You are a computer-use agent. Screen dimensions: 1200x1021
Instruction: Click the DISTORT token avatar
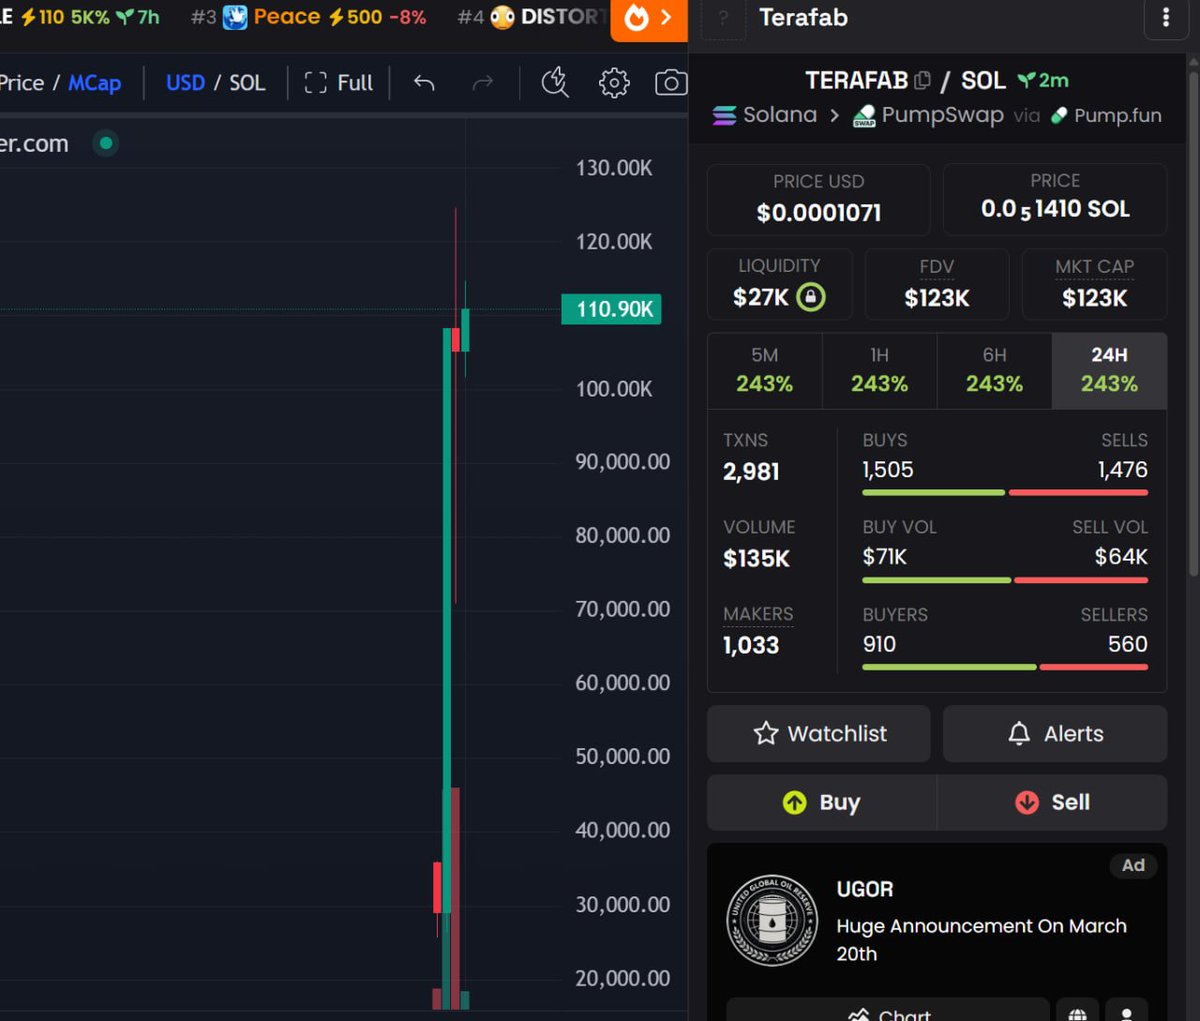[x=502, y=17]
